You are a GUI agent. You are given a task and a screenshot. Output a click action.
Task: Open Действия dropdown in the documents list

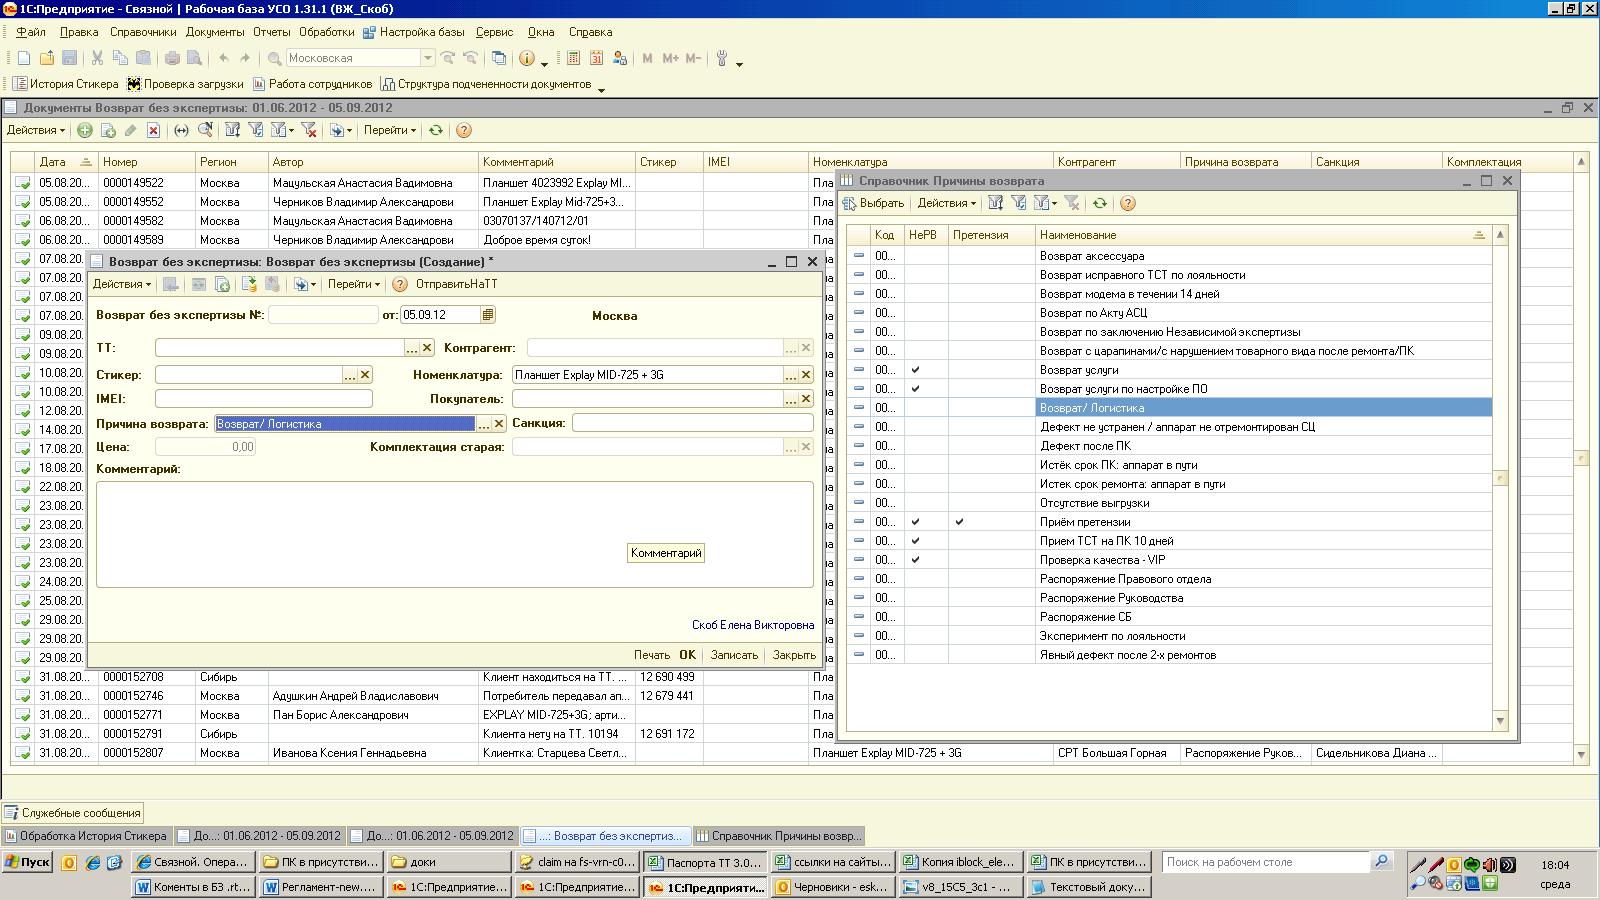36,130
